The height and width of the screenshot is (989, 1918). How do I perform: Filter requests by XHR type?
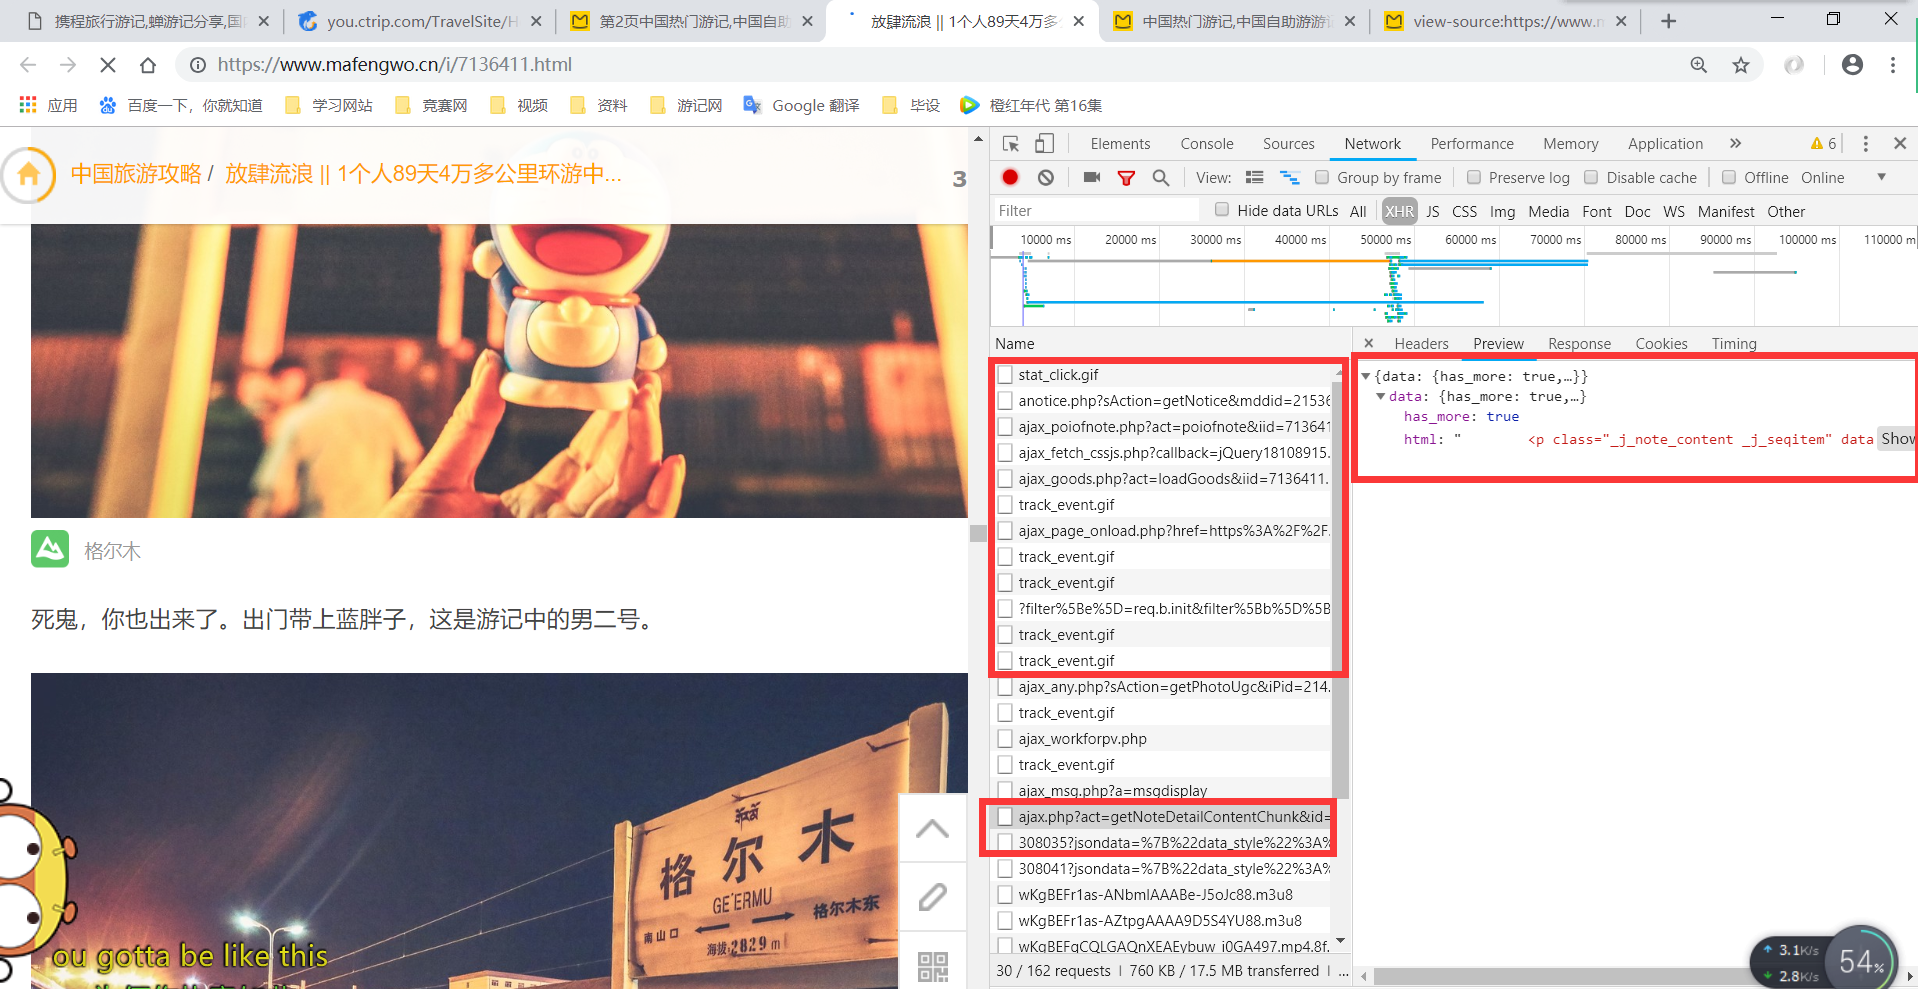[x=1399, y=211]
